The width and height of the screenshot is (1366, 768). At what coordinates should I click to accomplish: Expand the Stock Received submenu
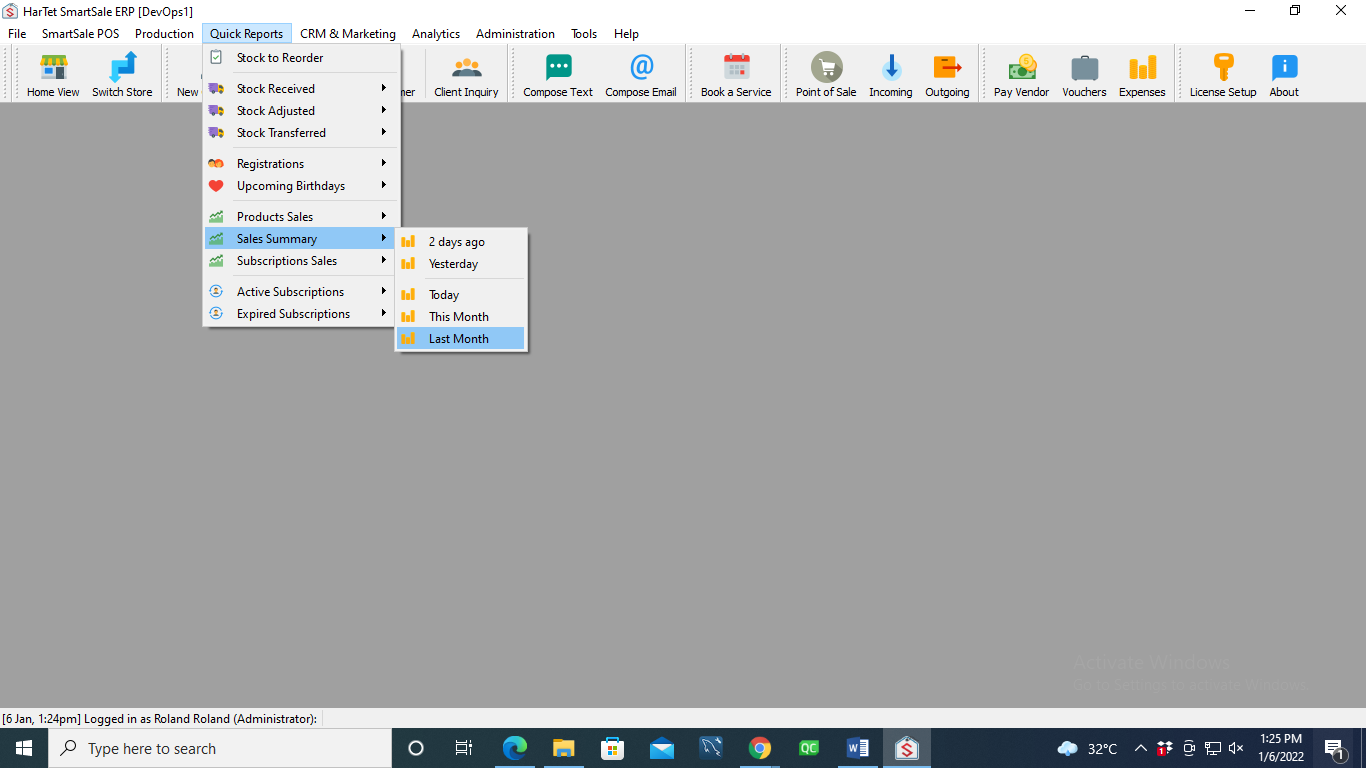pyautogui.click(x=276, y=89)
